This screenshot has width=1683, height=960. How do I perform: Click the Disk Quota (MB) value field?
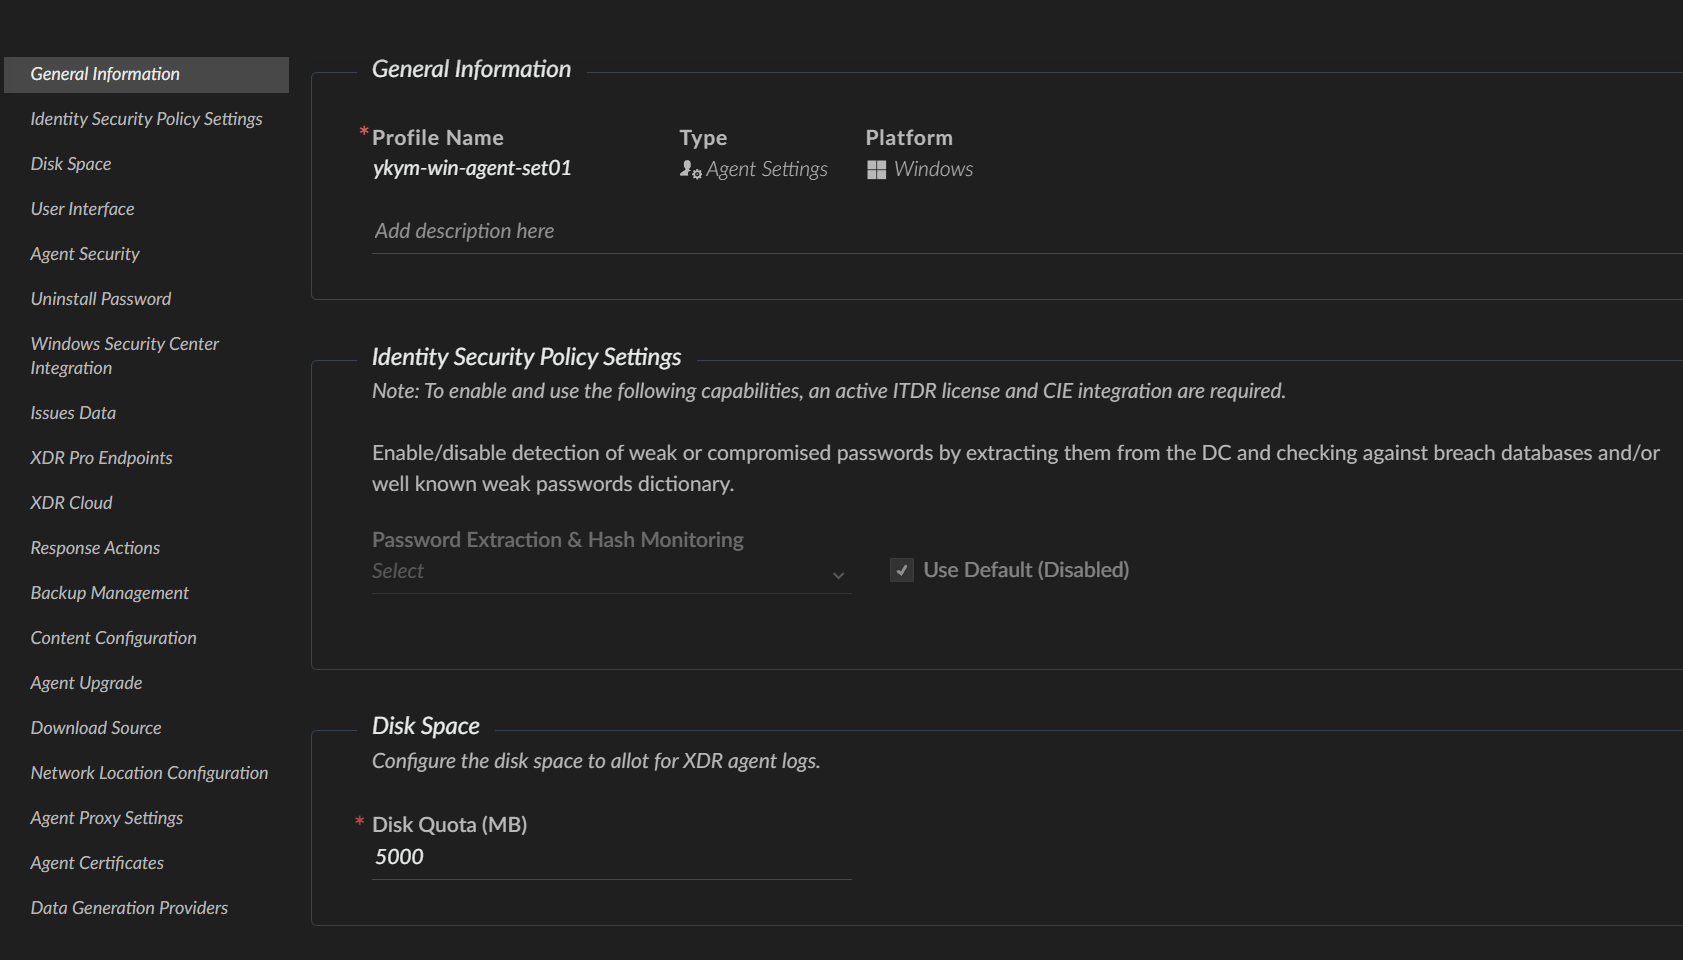[x=610, y=857]
